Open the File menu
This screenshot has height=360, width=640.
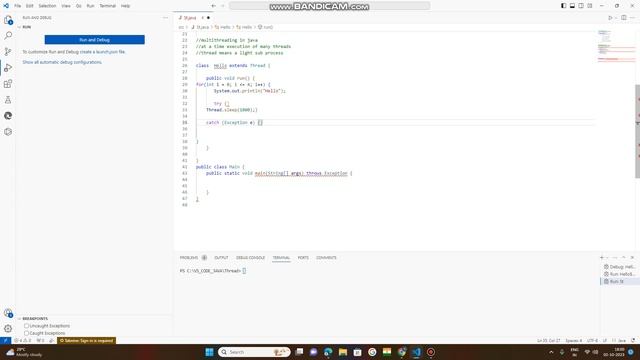coord(18,6)
